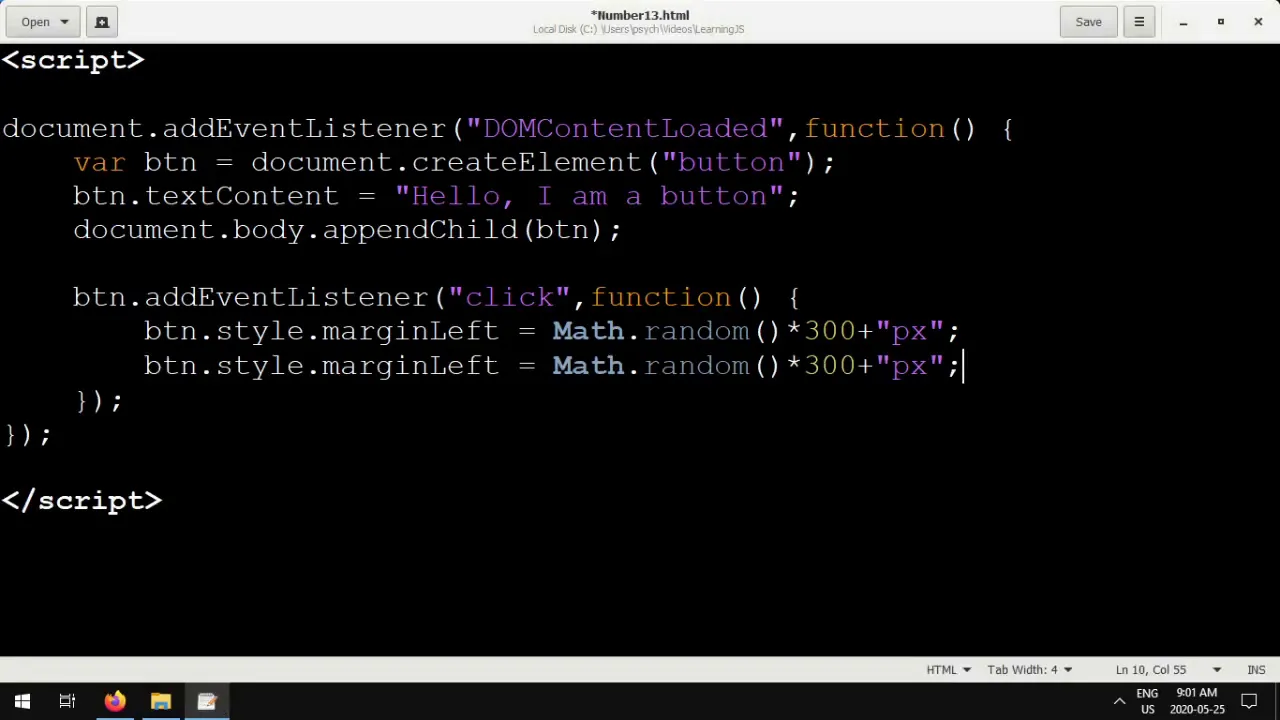
Task: Open the Windows Start menu
Action: (x=22, y=701)
